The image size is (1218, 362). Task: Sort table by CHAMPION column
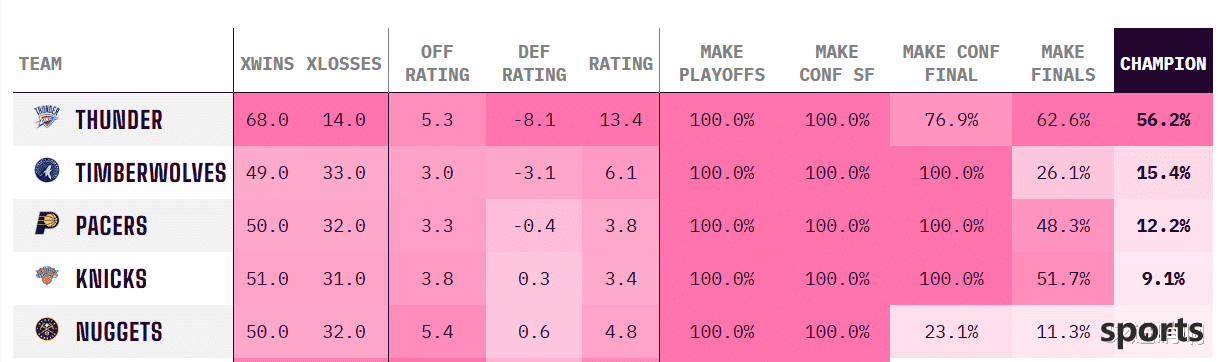[1163, 63]
